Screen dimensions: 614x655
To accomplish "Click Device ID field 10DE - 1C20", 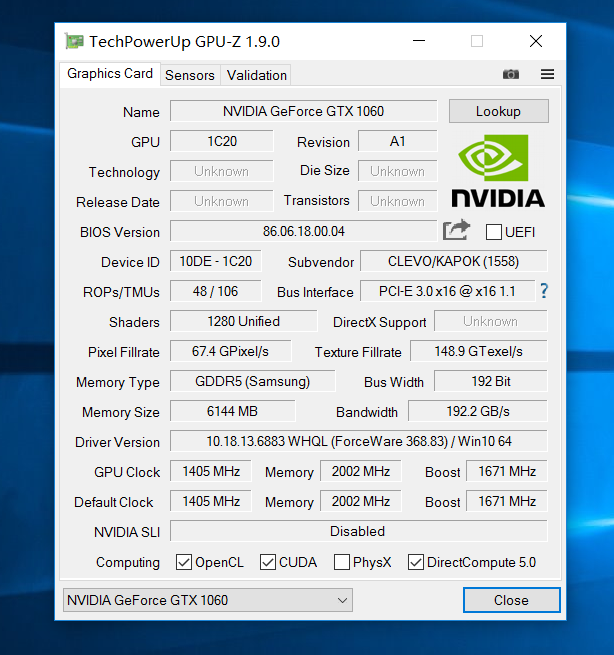I will point(216,261).
